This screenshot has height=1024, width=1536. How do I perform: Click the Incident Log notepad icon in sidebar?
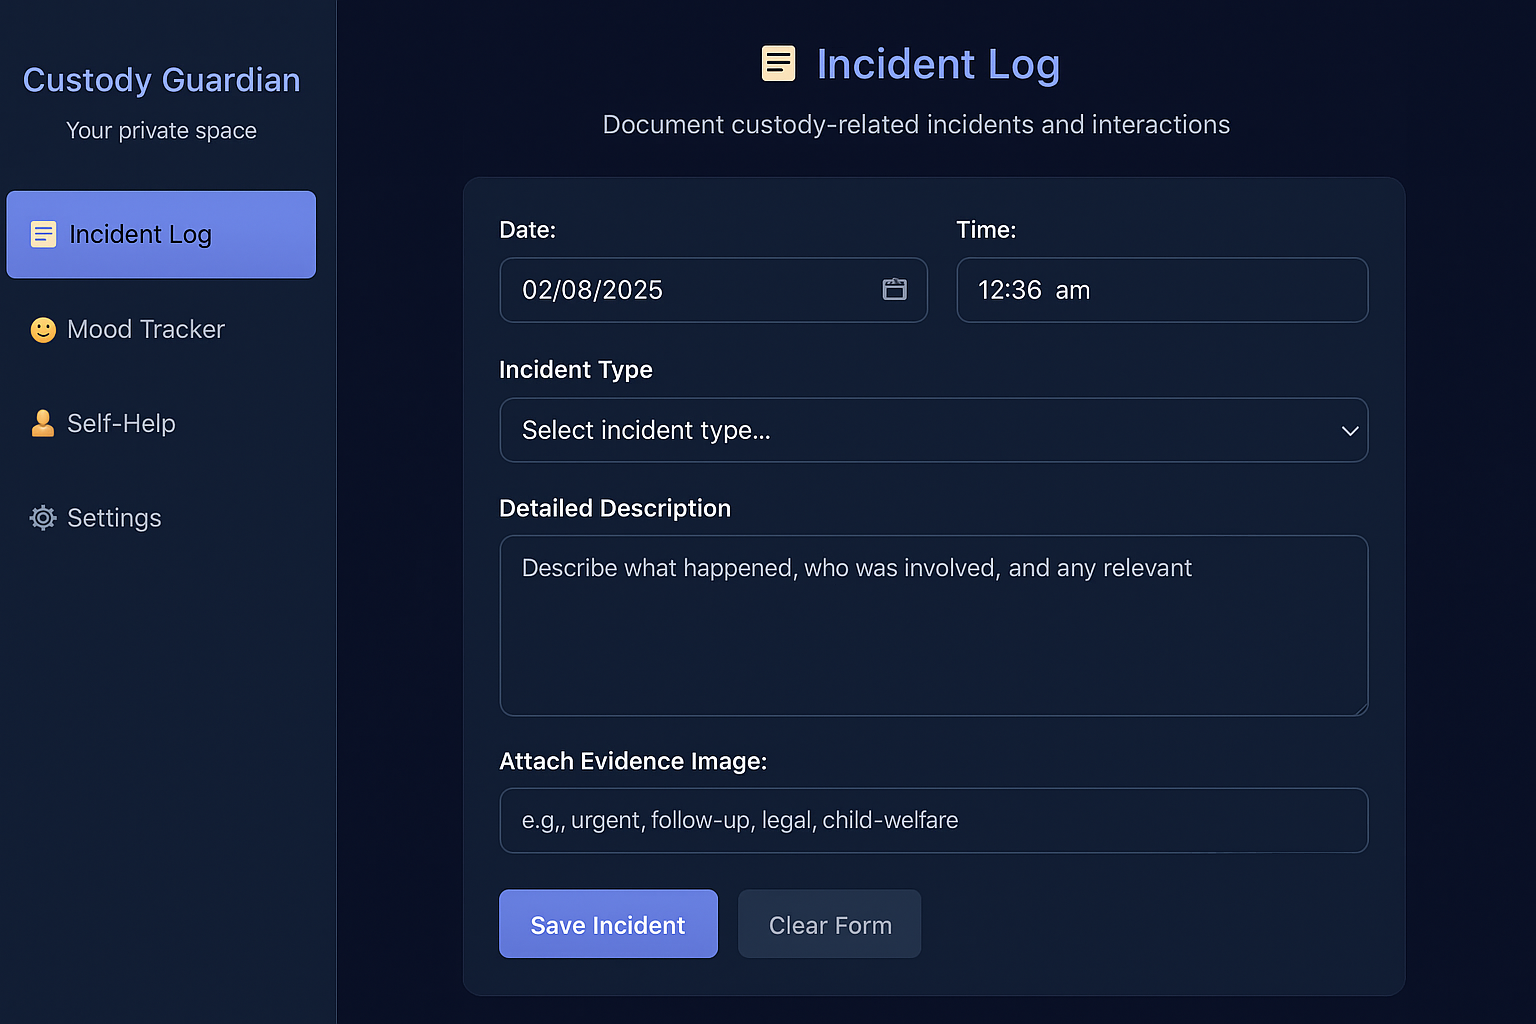(x=43, y=234)
